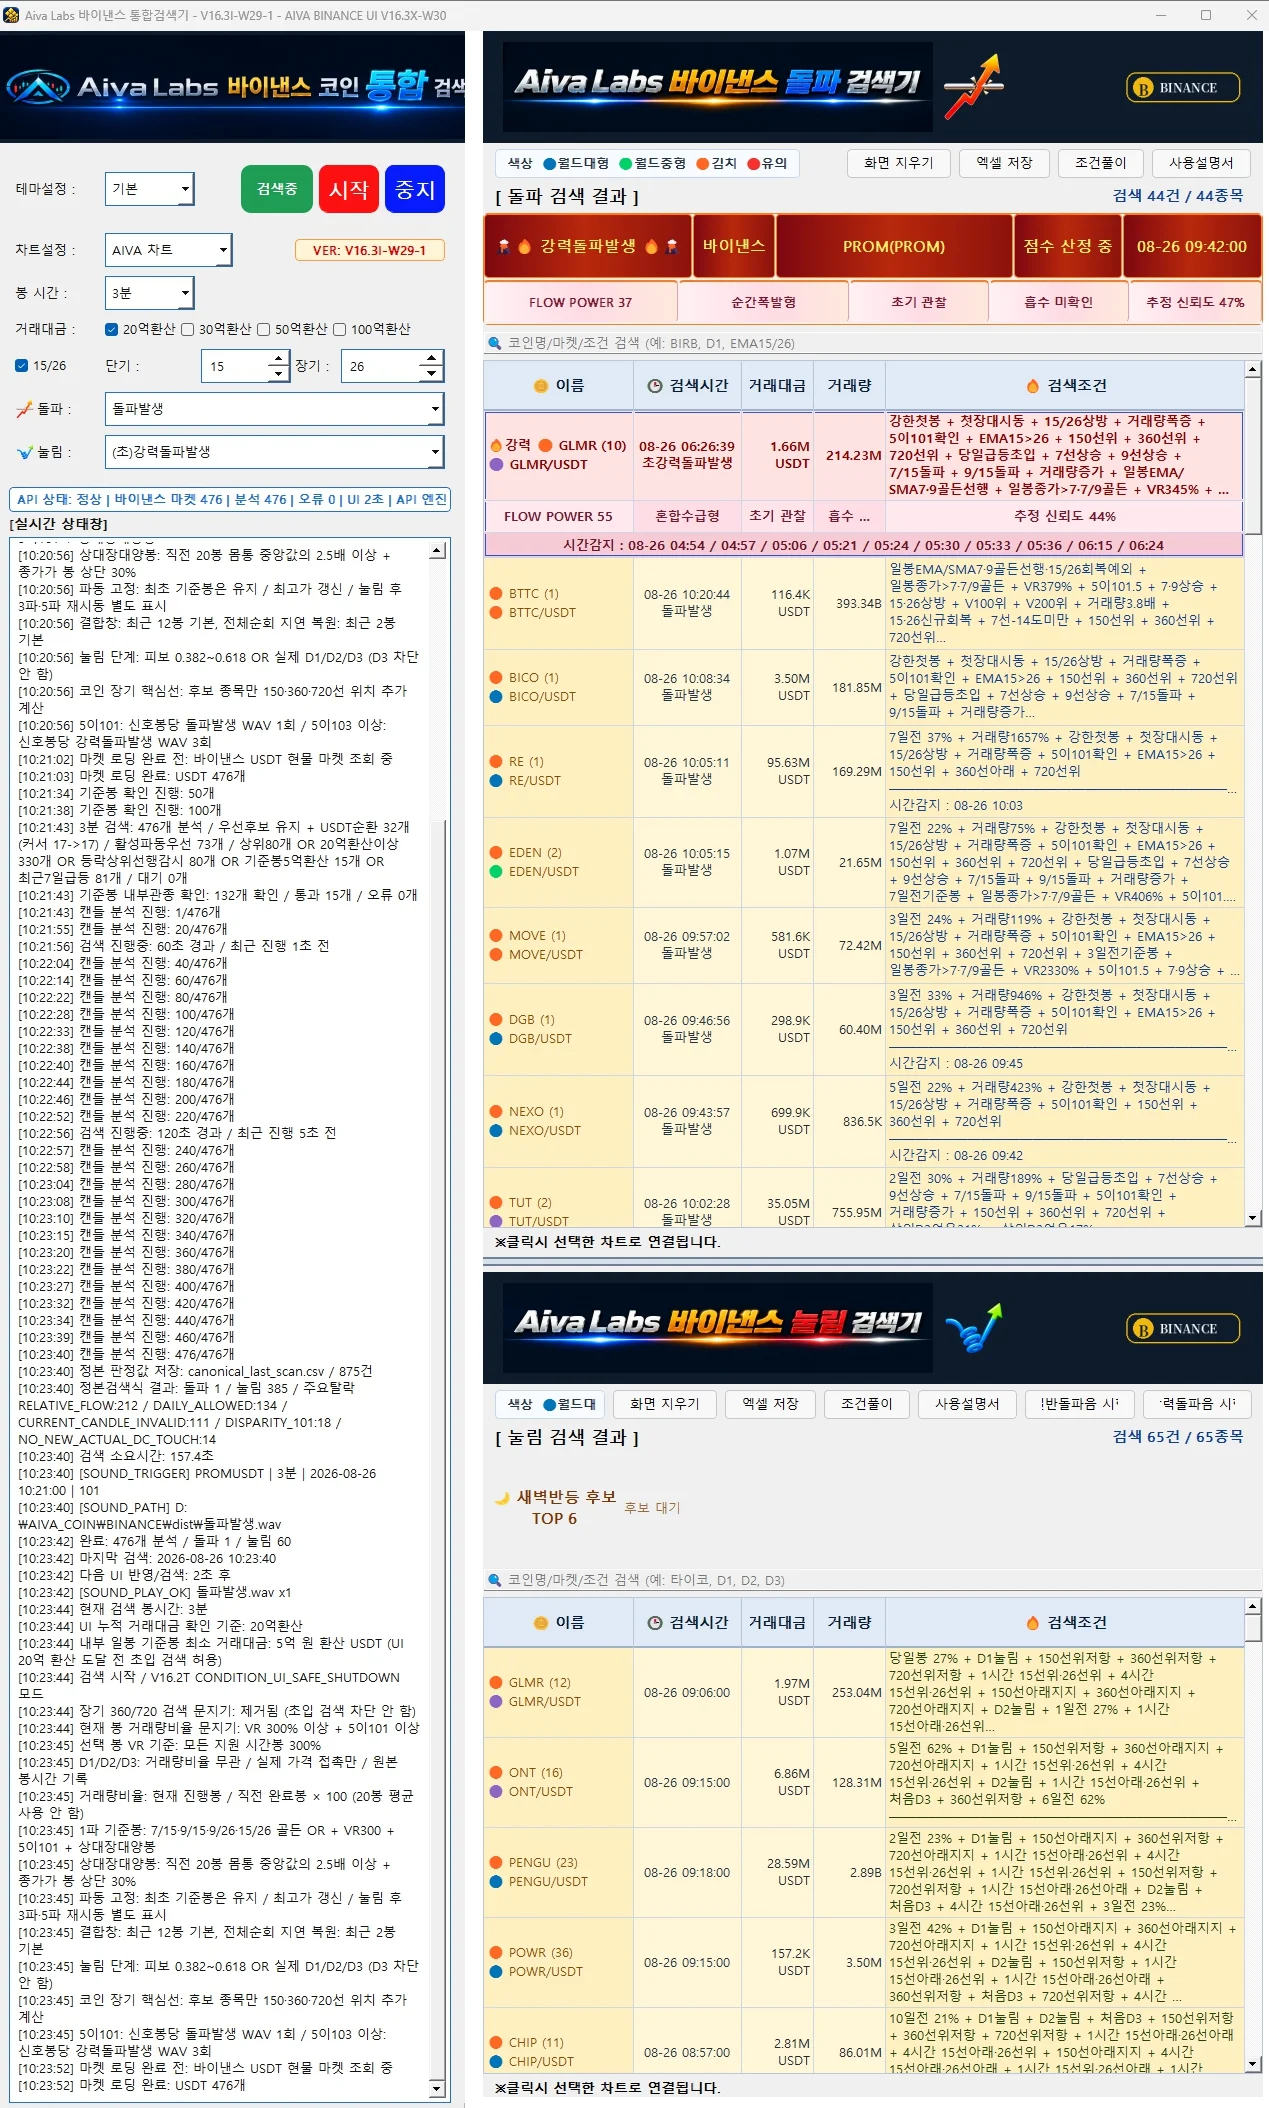Decrease the 단기 value with down arrow
The image size is (1269, 2108).
click(x=278, y=374)
